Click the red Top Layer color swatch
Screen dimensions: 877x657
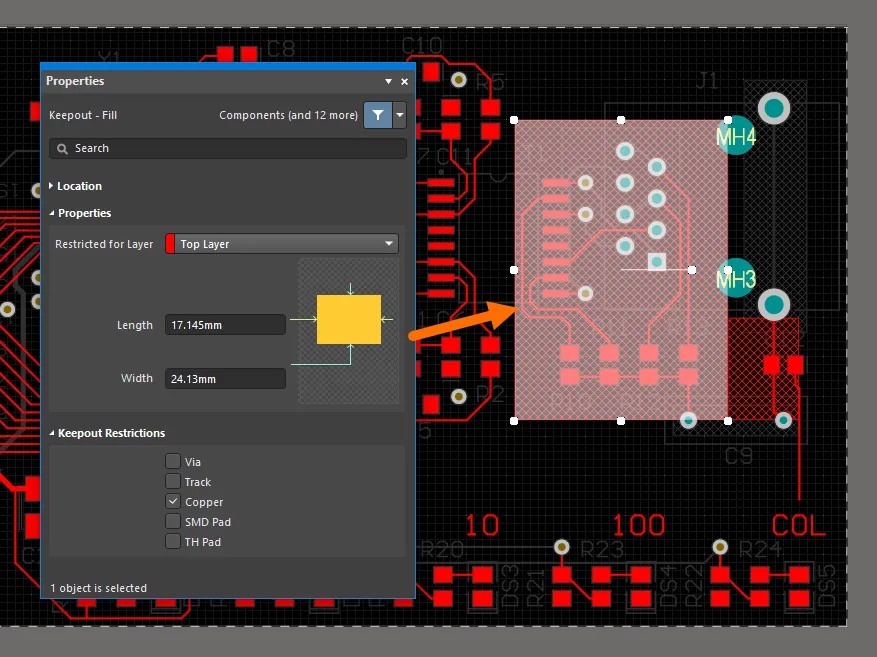[170, 244]
